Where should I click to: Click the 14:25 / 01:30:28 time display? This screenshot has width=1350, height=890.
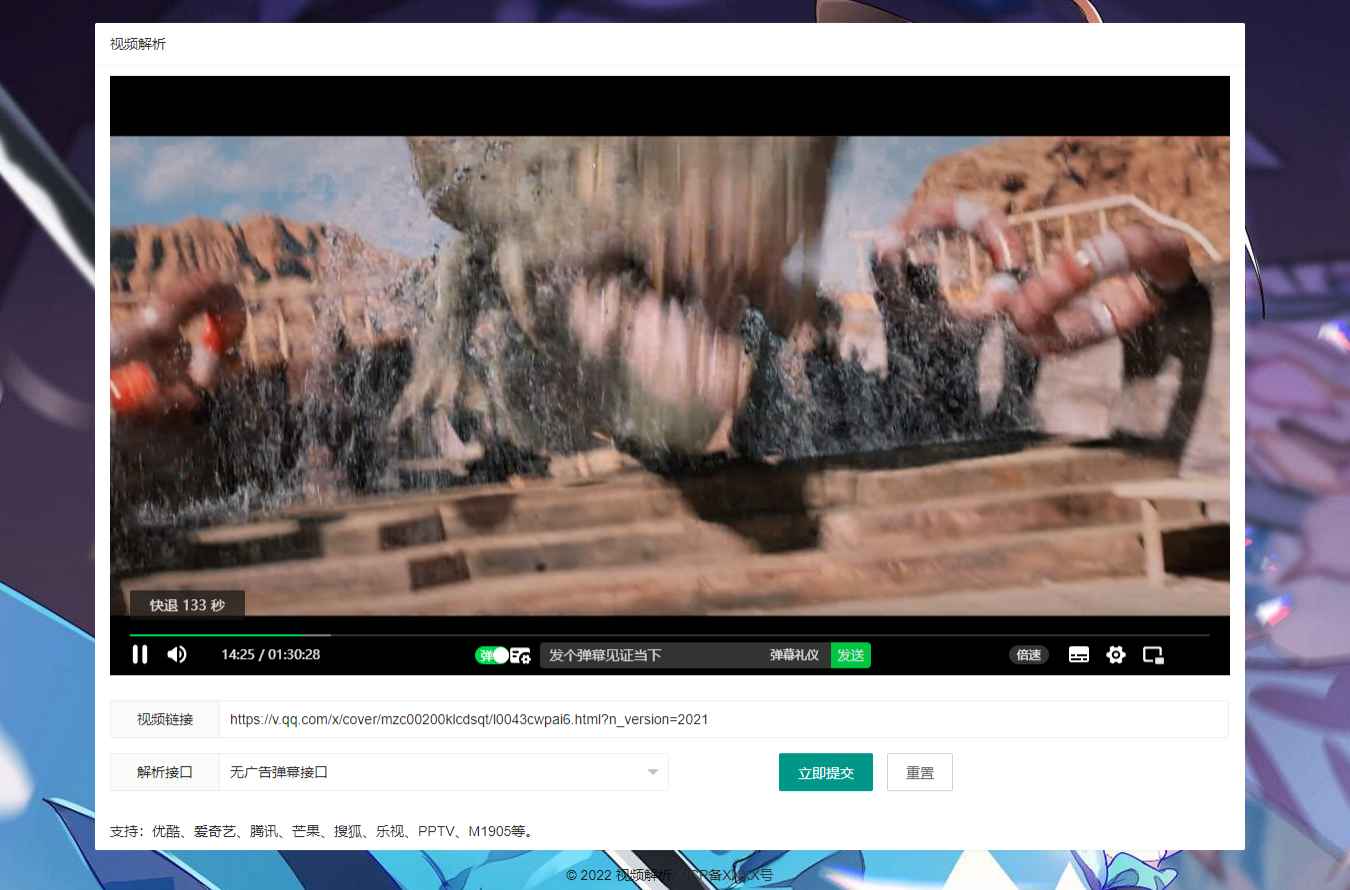pos(271,654)
